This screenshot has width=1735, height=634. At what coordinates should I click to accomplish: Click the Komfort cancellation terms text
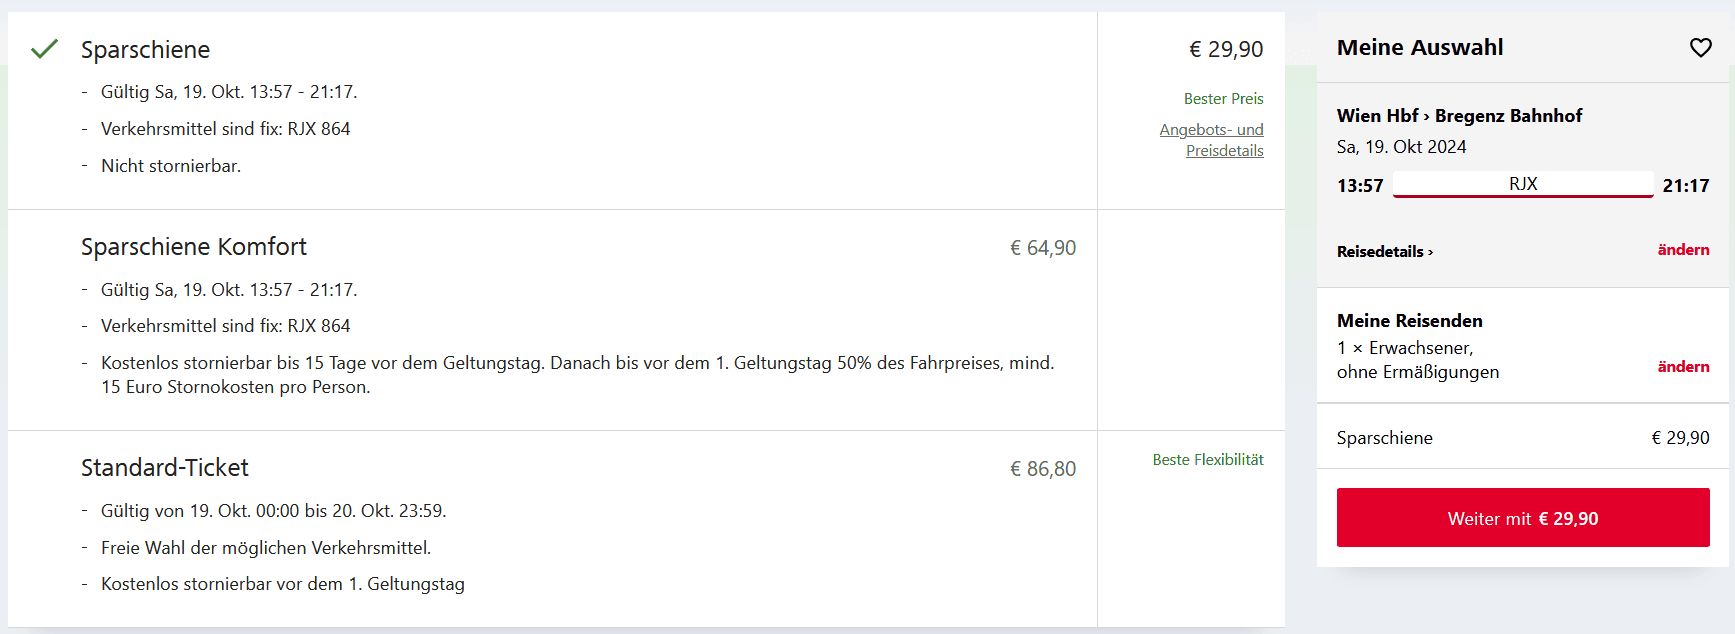577,375
